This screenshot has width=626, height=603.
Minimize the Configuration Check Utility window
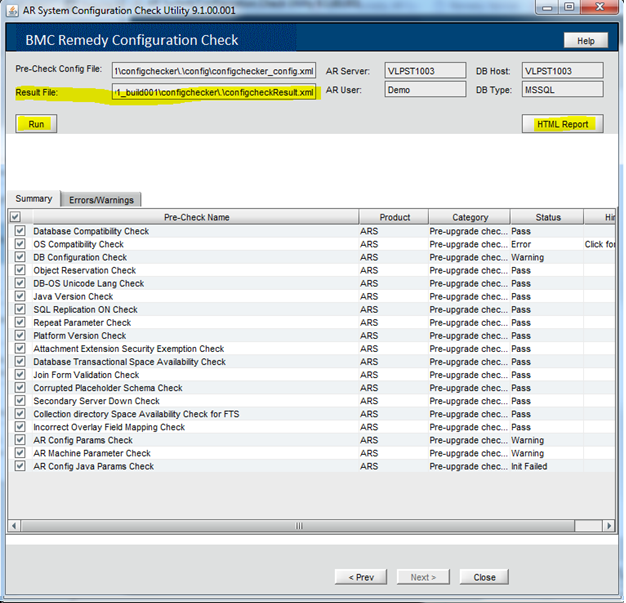tap(547, 7)
